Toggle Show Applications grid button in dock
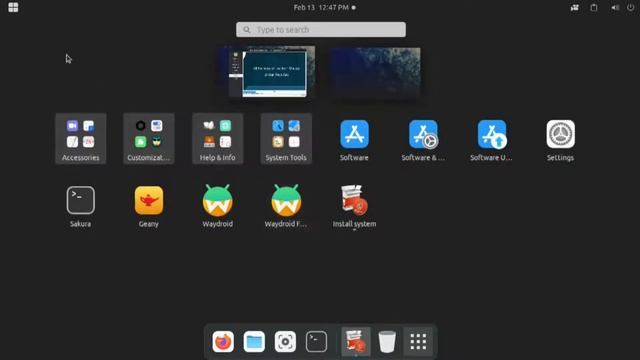The height and width of the screenshot is (360, 640). [418, 341]
